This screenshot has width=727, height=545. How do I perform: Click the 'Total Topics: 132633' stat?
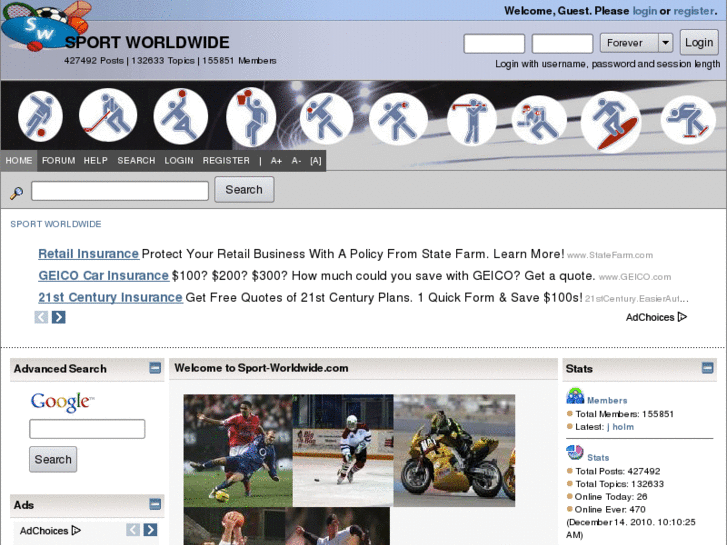[x=619, y=484]
